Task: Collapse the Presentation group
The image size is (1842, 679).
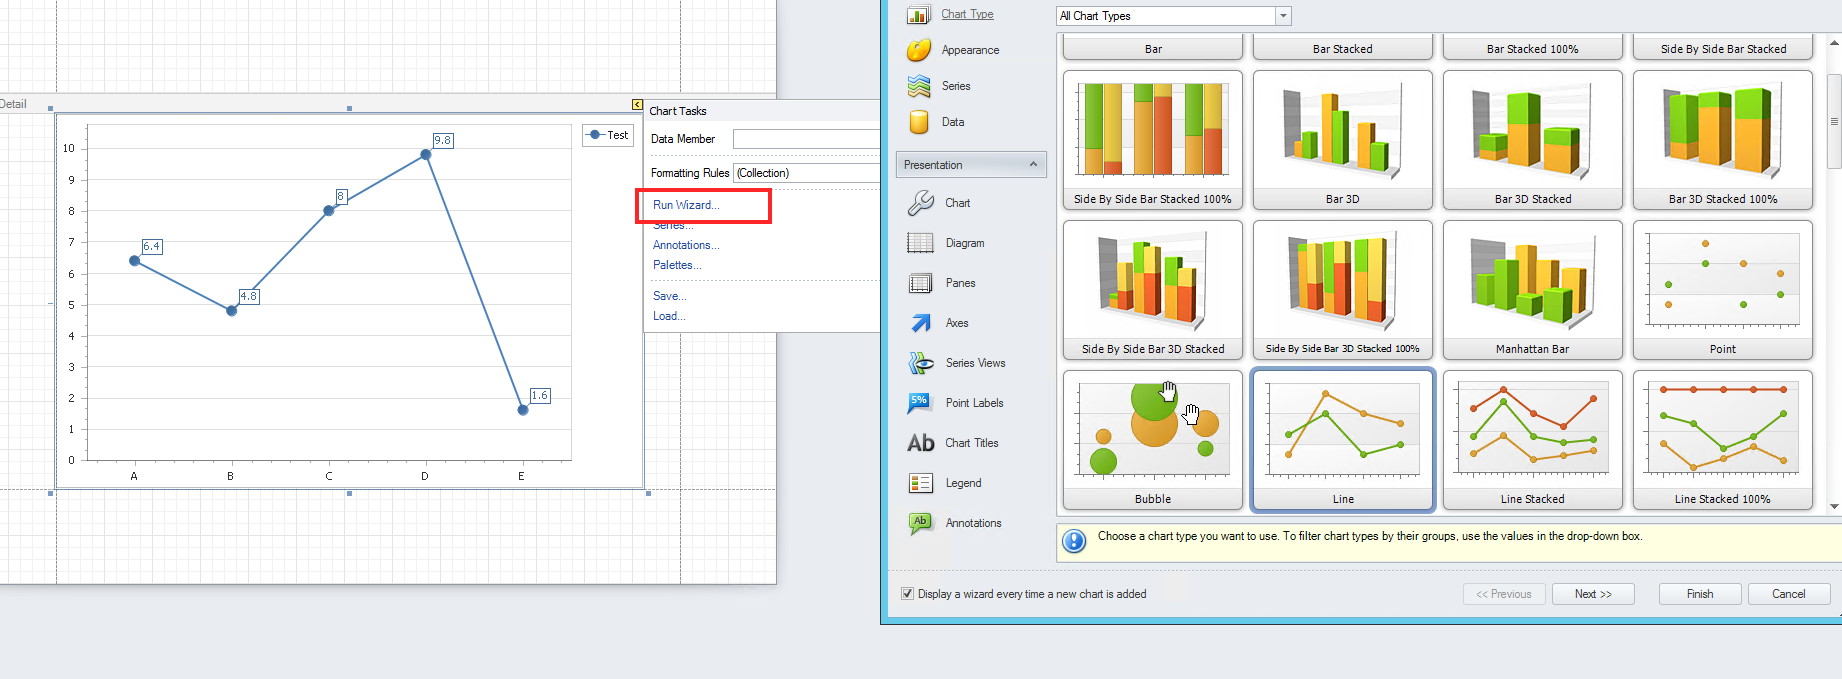Action: point(1033,164)
